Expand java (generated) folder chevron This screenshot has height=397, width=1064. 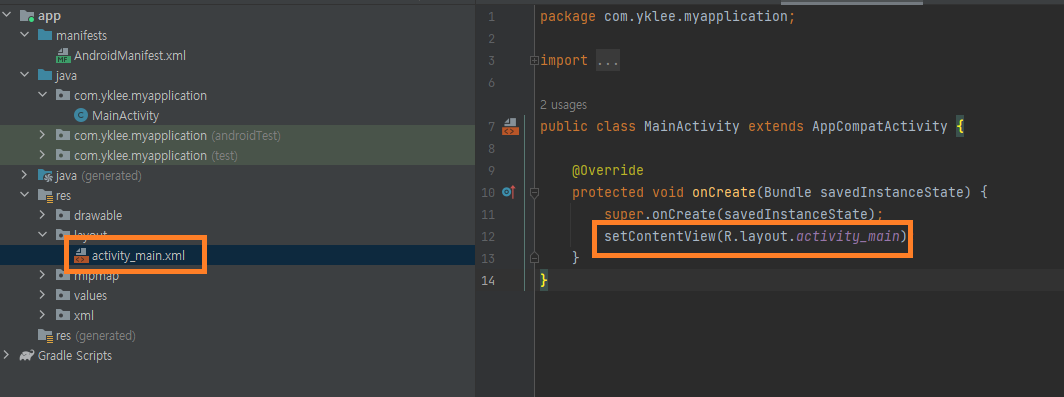tap(24, 176)
